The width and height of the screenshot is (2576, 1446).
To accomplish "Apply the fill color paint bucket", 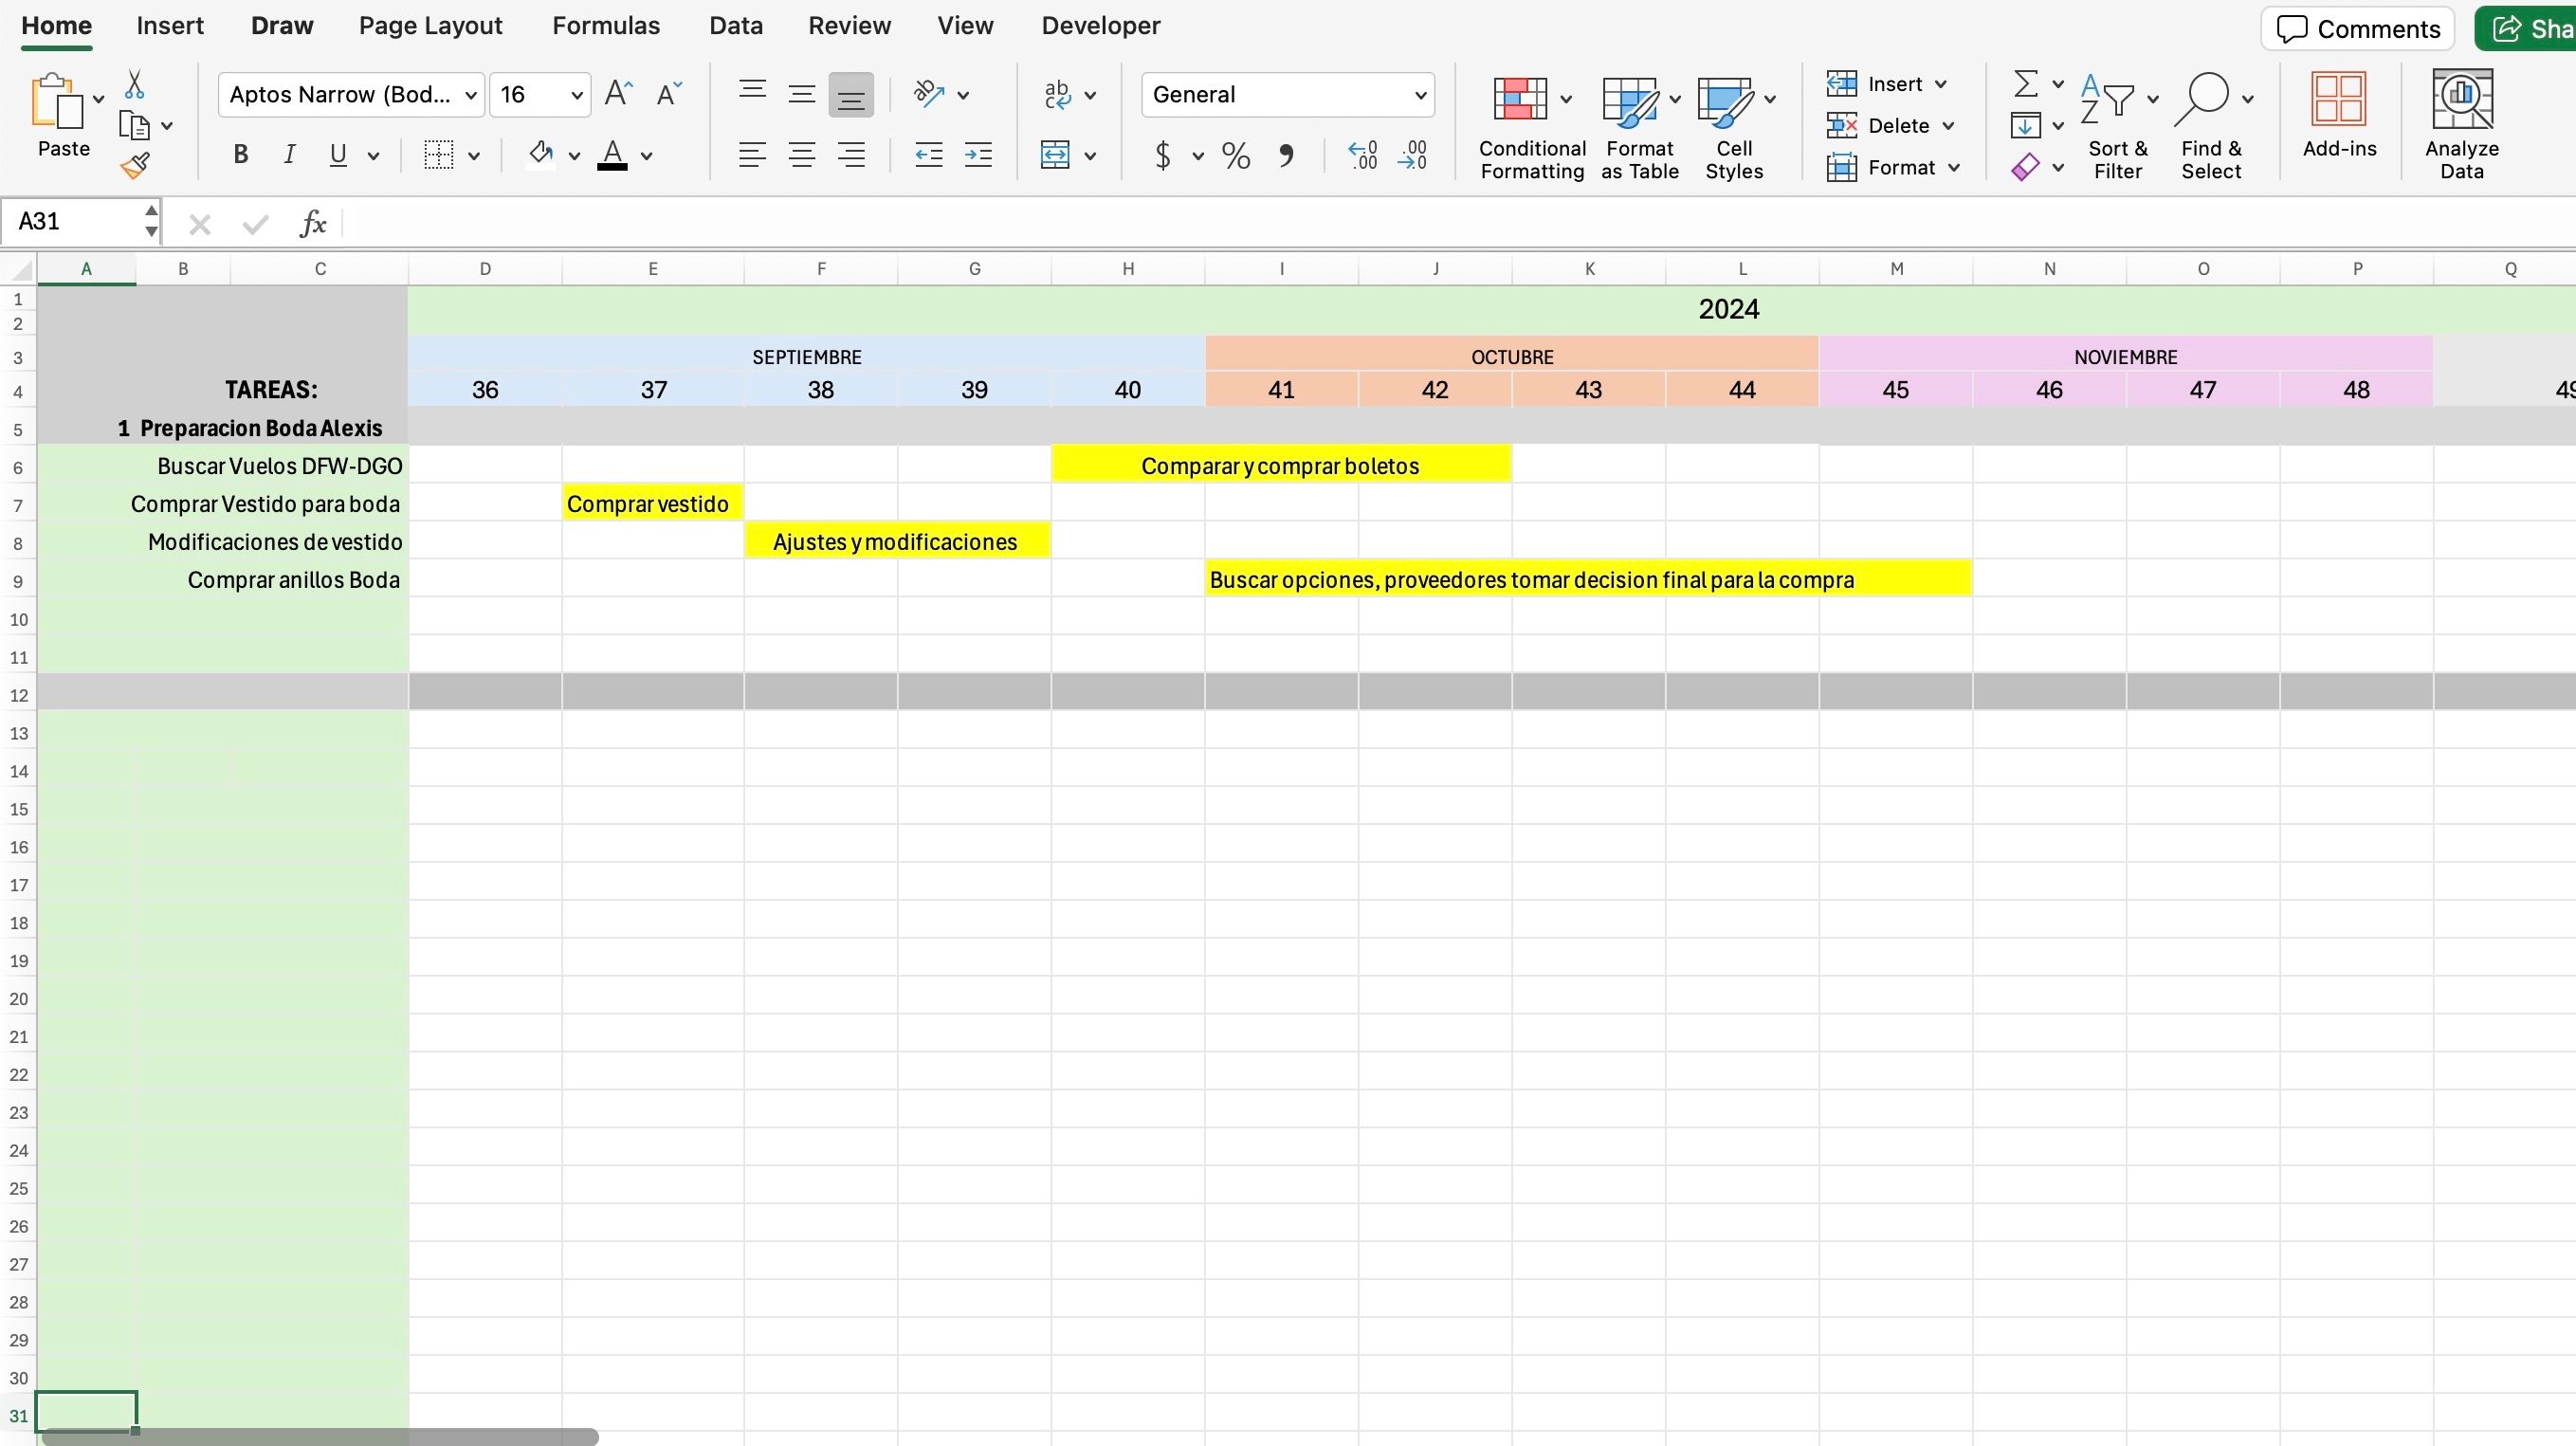I will tap(541, 154).
